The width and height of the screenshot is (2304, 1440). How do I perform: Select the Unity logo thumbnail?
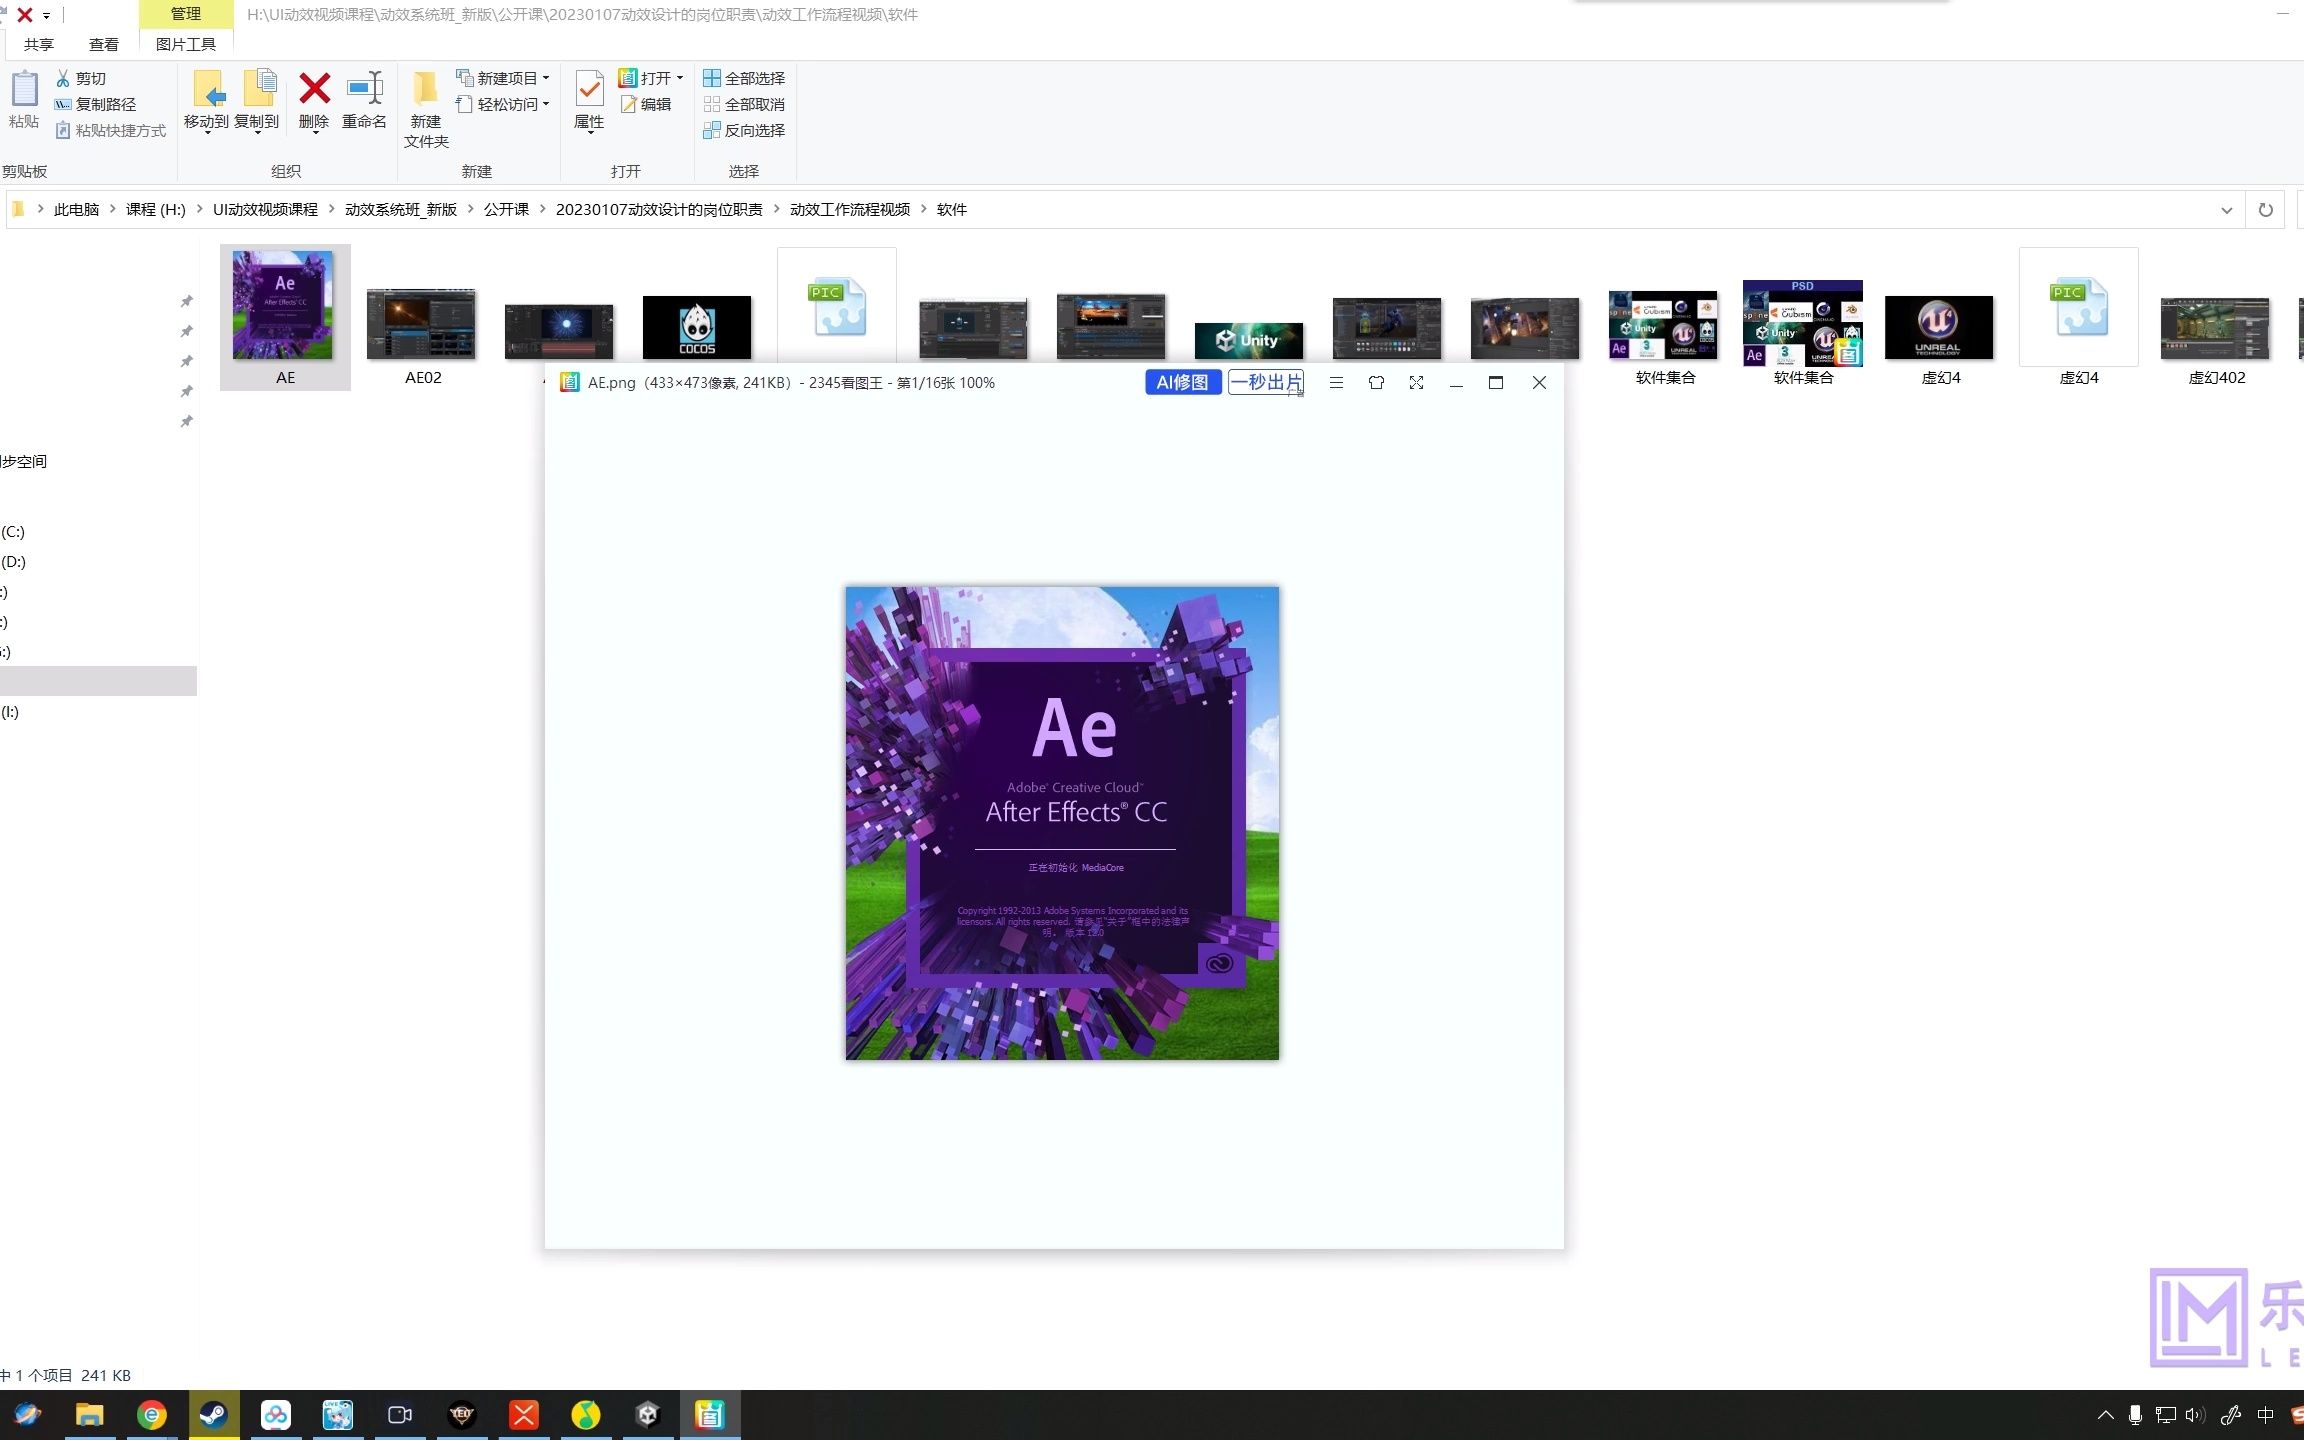coord(1249,340)
